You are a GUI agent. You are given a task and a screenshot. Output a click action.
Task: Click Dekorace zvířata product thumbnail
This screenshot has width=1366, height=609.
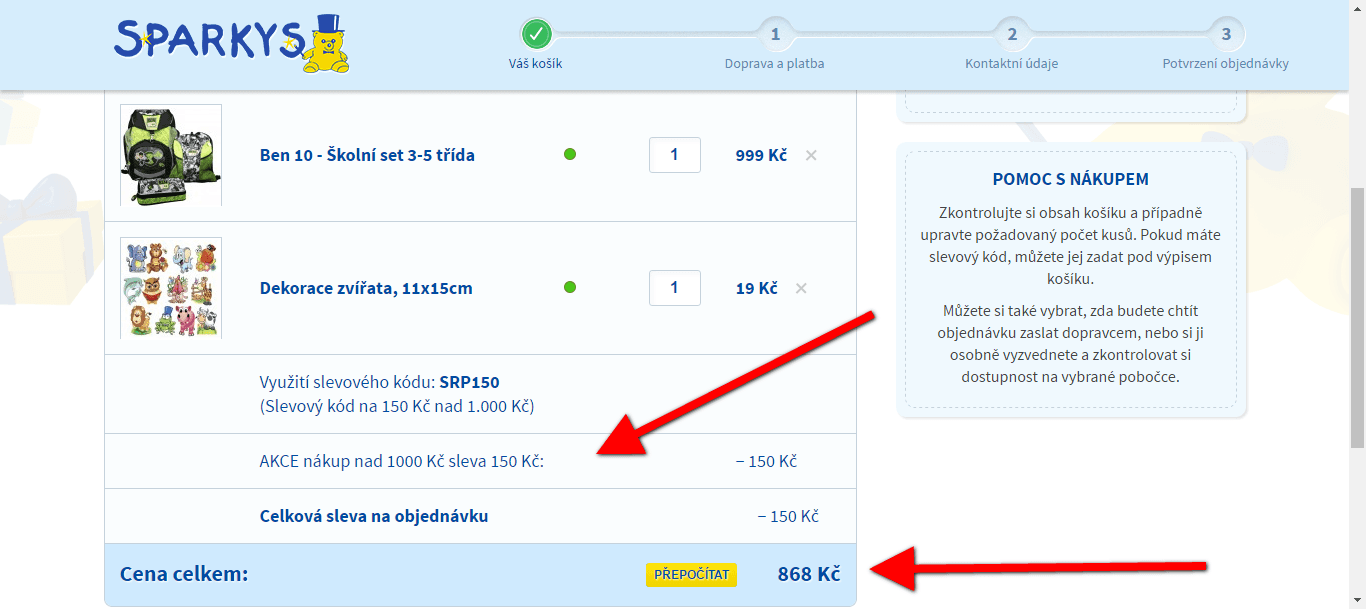click(x=171, y=288)
